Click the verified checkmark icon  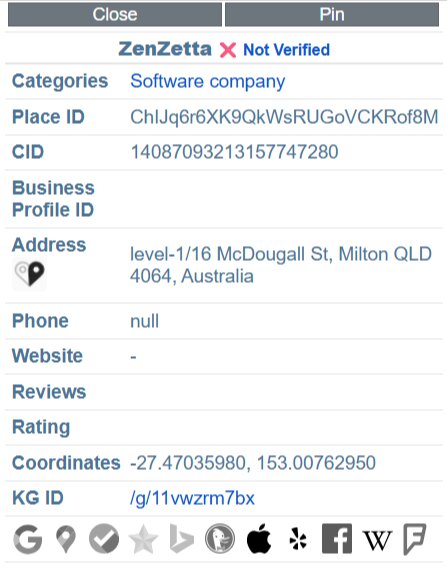[104, 539]
